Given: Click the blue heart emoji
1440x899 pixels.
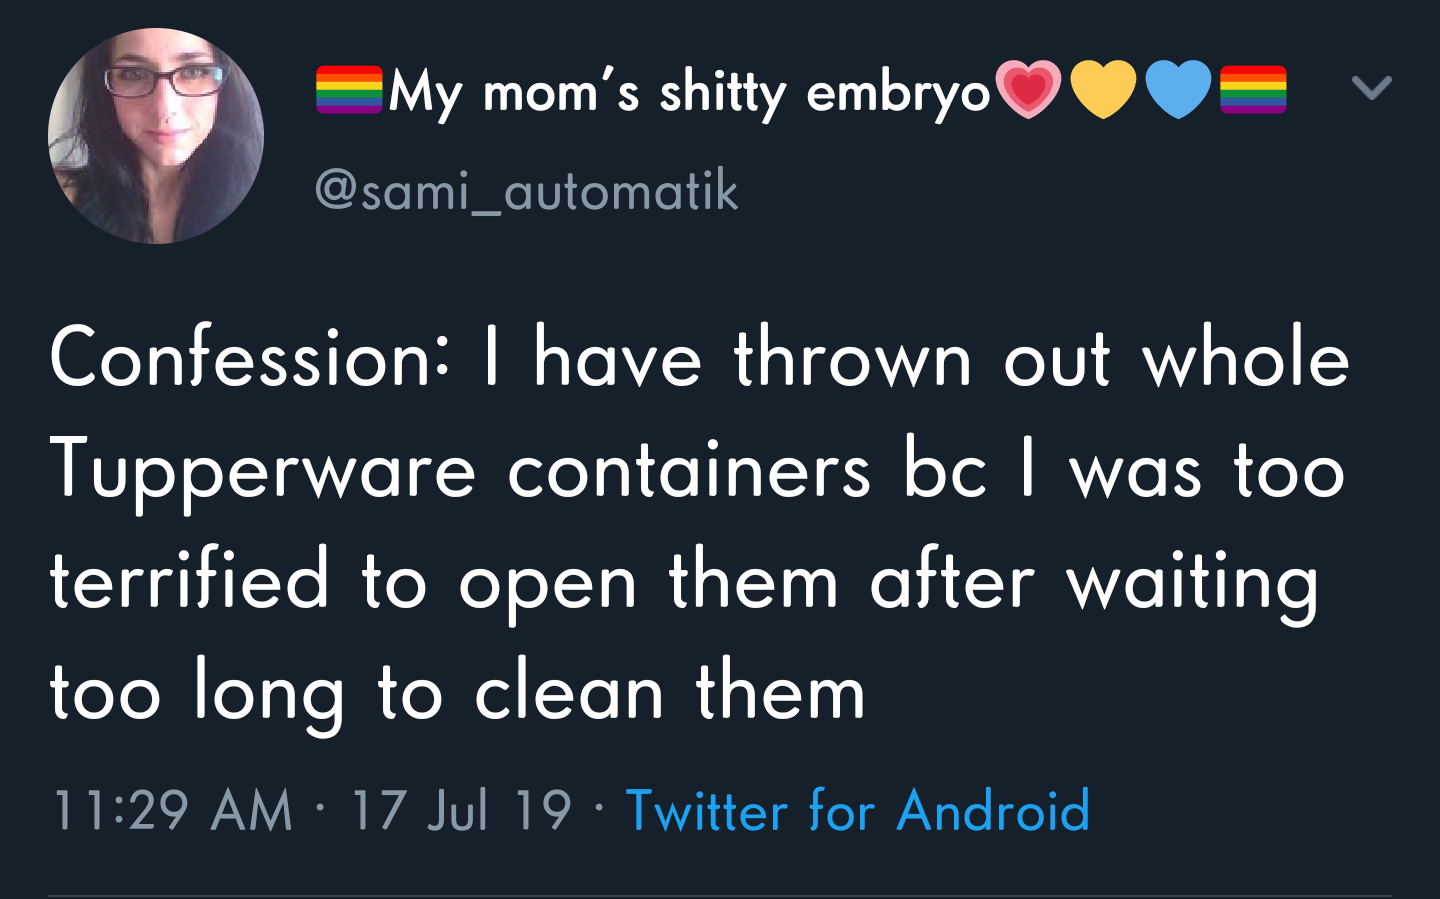Looking at the screenshot, I should [1178, 90].
